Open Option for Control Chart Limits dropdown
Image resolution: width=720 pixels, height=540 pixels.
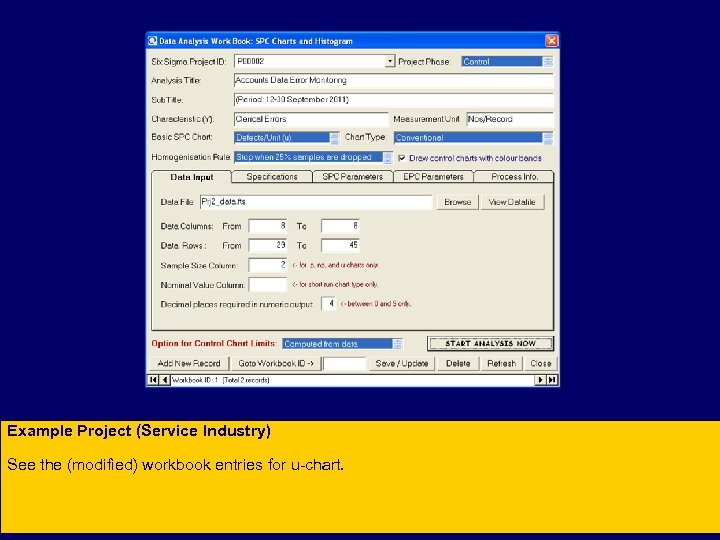[398, 344]
